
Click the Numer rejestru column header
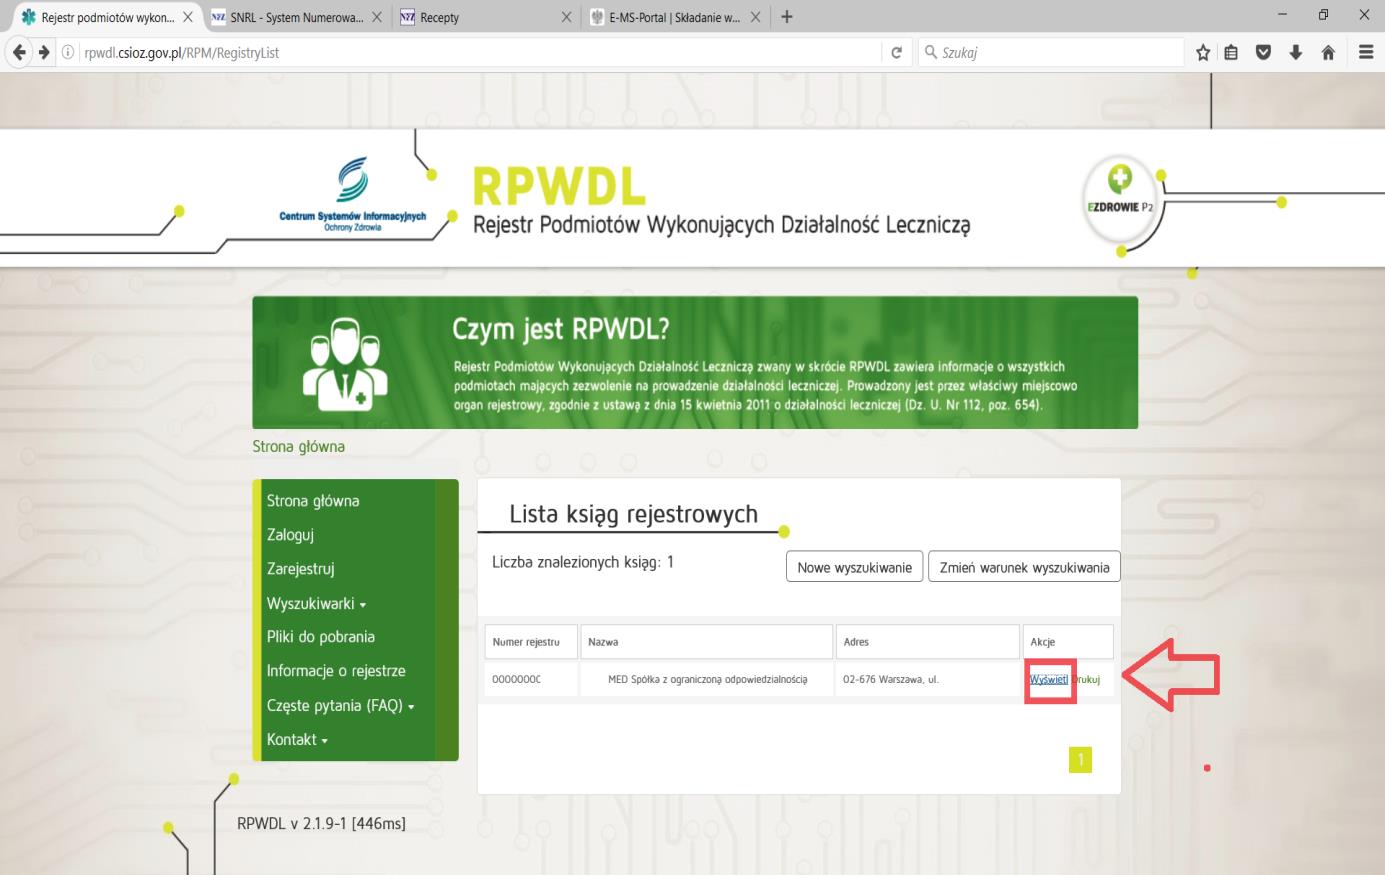coord(531,642)
